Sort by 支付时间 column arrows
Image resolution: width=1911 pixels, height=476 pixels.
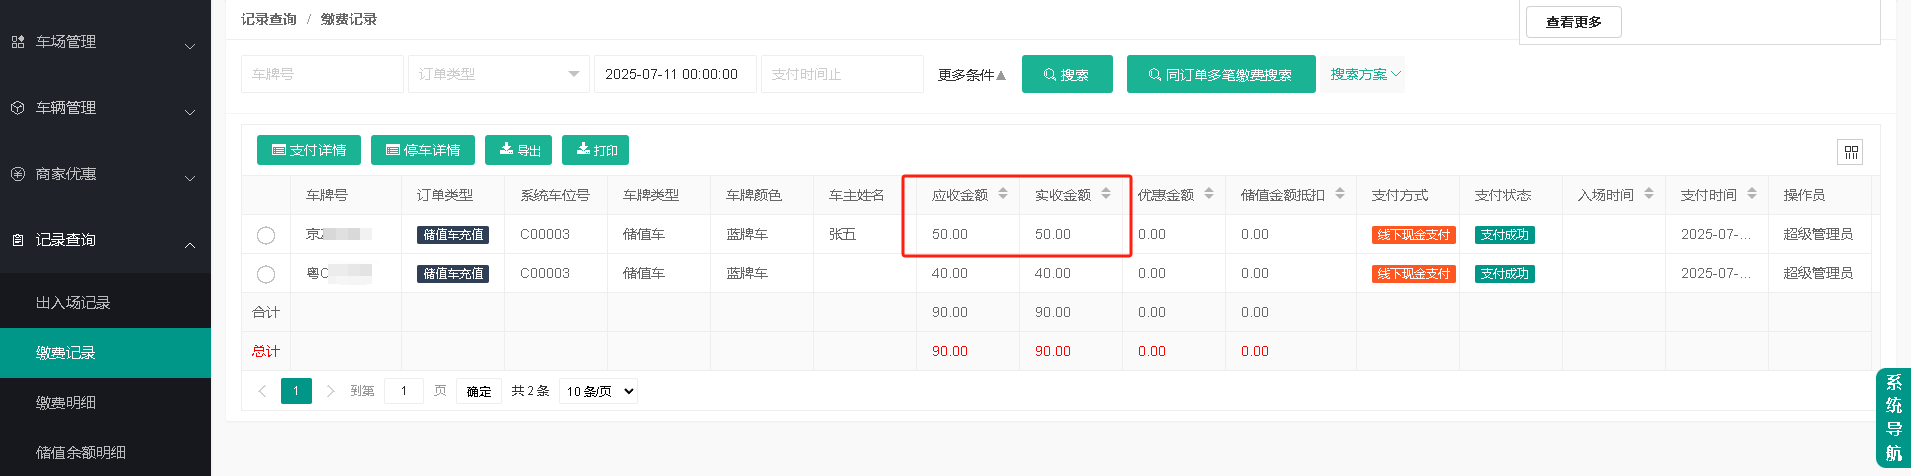(x=1752, y=194)
